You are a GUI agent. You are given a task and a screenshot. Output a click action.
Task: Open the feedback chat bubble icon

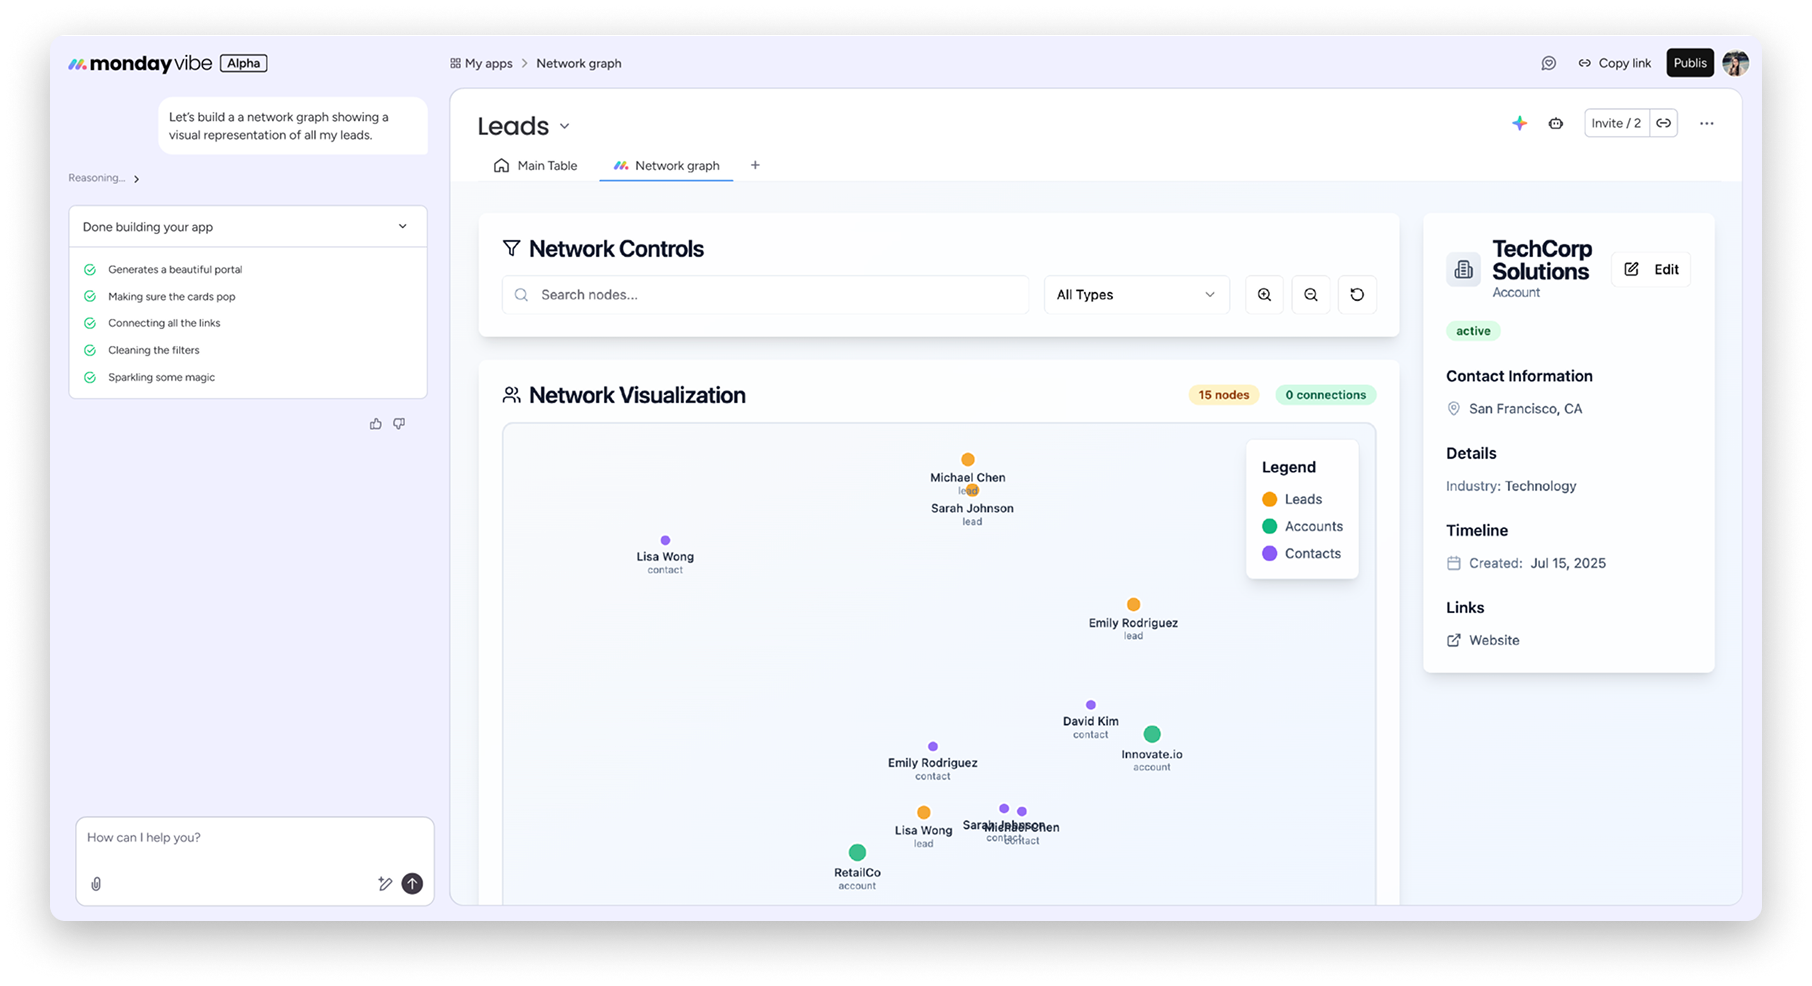click(1548, 63)
